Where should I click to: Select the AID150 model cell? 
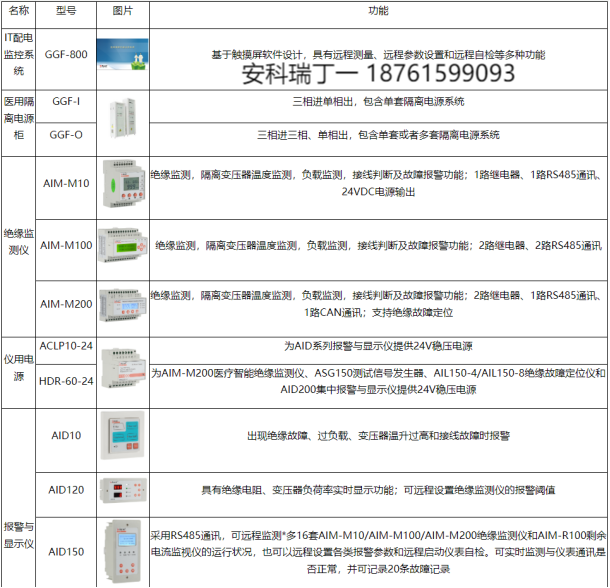(66, 552)
